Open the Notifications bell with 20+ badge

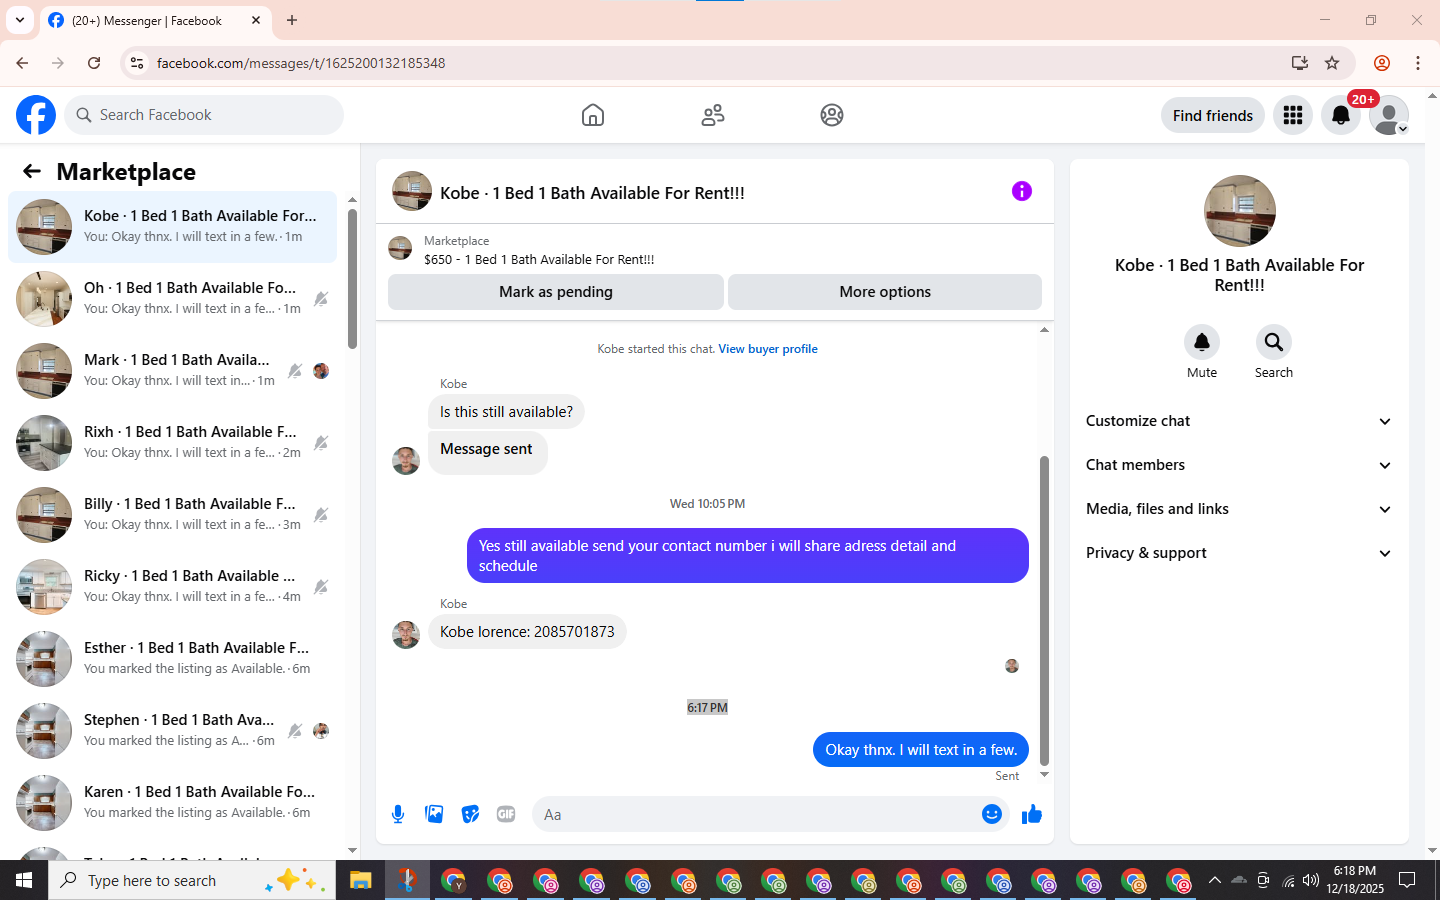(1341, 115)
